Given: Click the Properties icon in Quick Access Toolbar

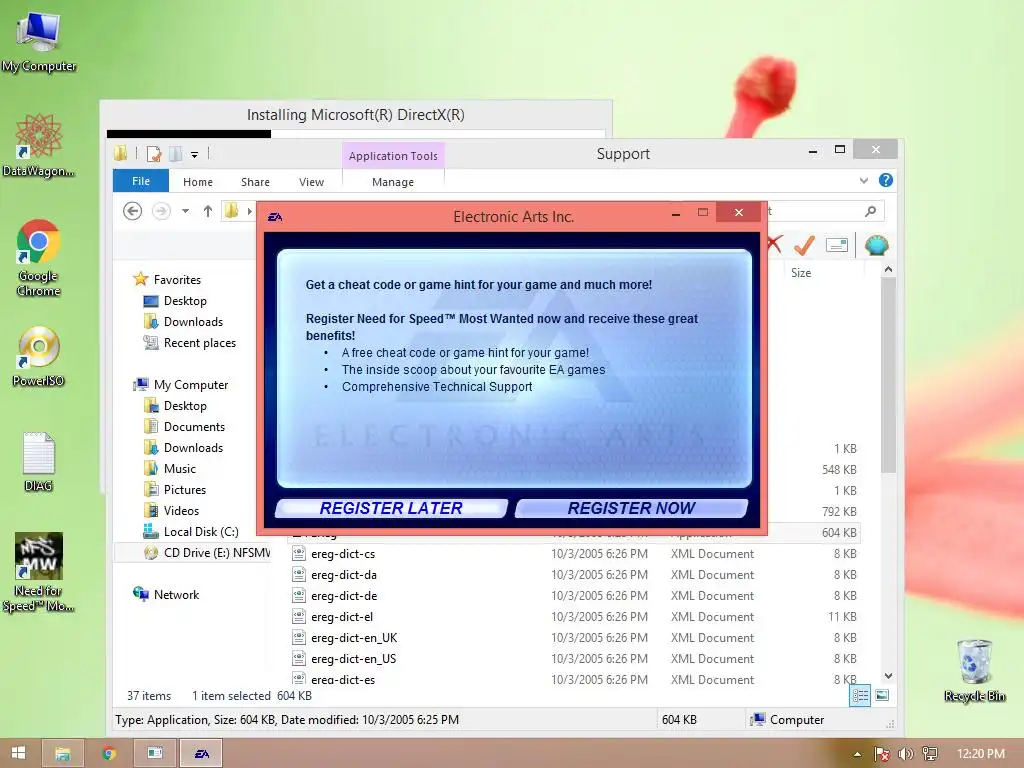Looking at the screenshot, I should coord(154,154).
